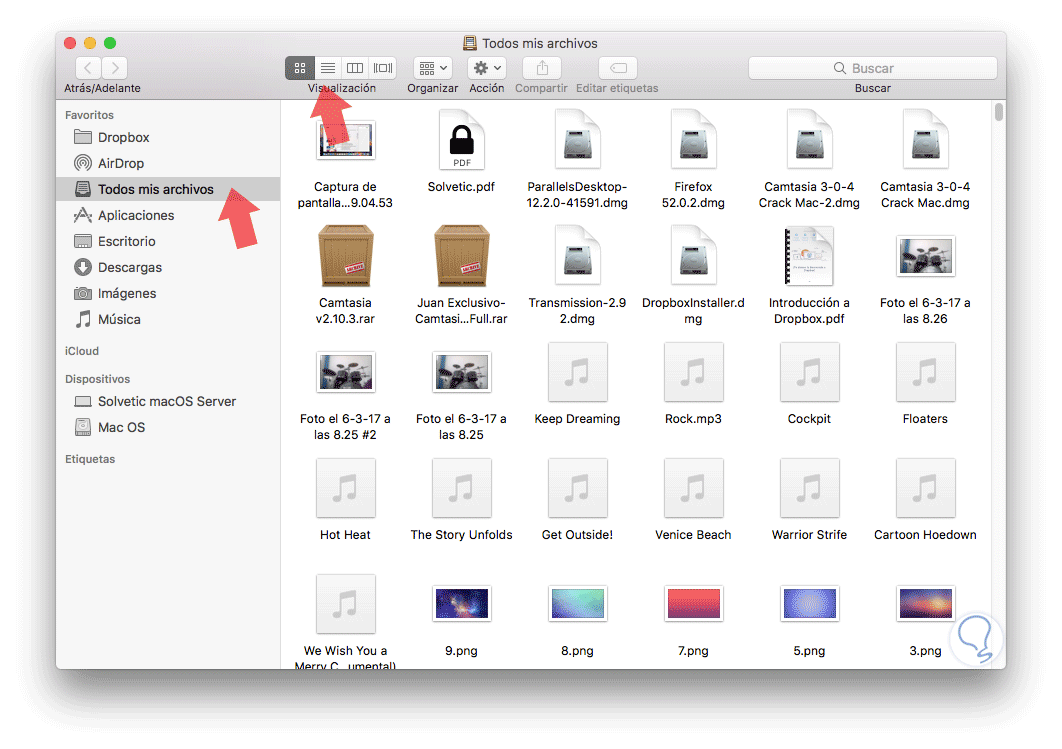The width and height of the screenshot is (1062, 749).
Task: Go back with the Atrás arrow
Action: [89, 68]
